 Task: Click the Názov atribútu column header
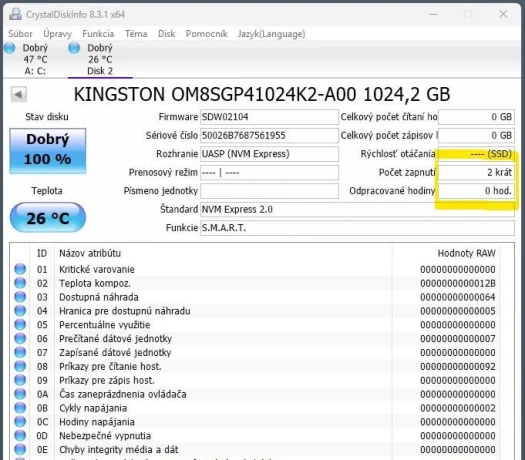[x=90, y=253]
